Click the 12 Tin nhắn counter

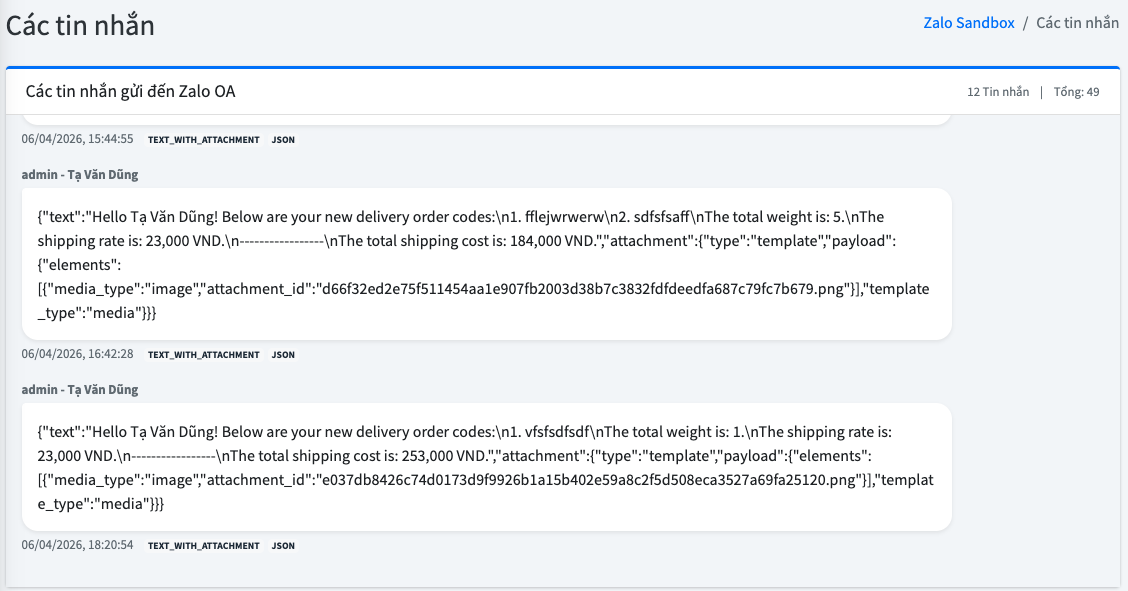click(x=998, y=92)
